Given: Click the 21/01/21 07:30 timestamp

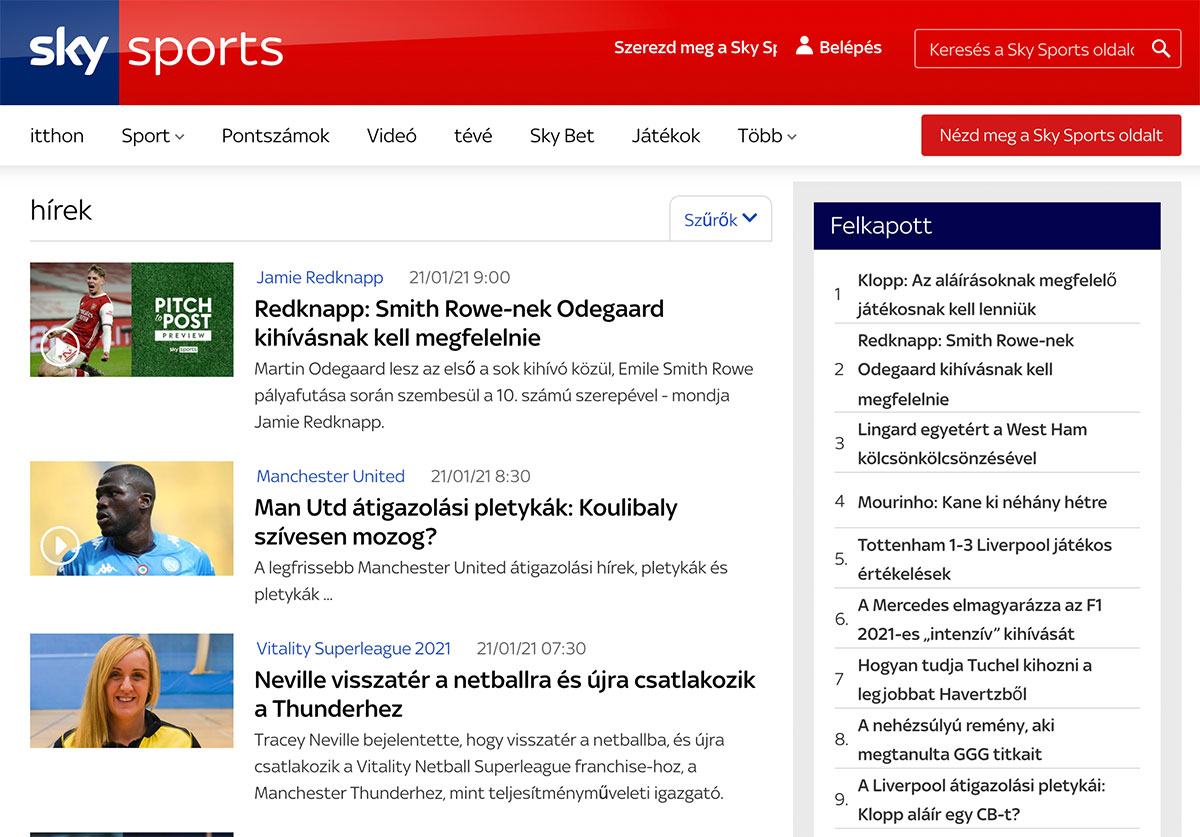Looking at the screenshot, I should pyautogui.click(x=531, y=648).
